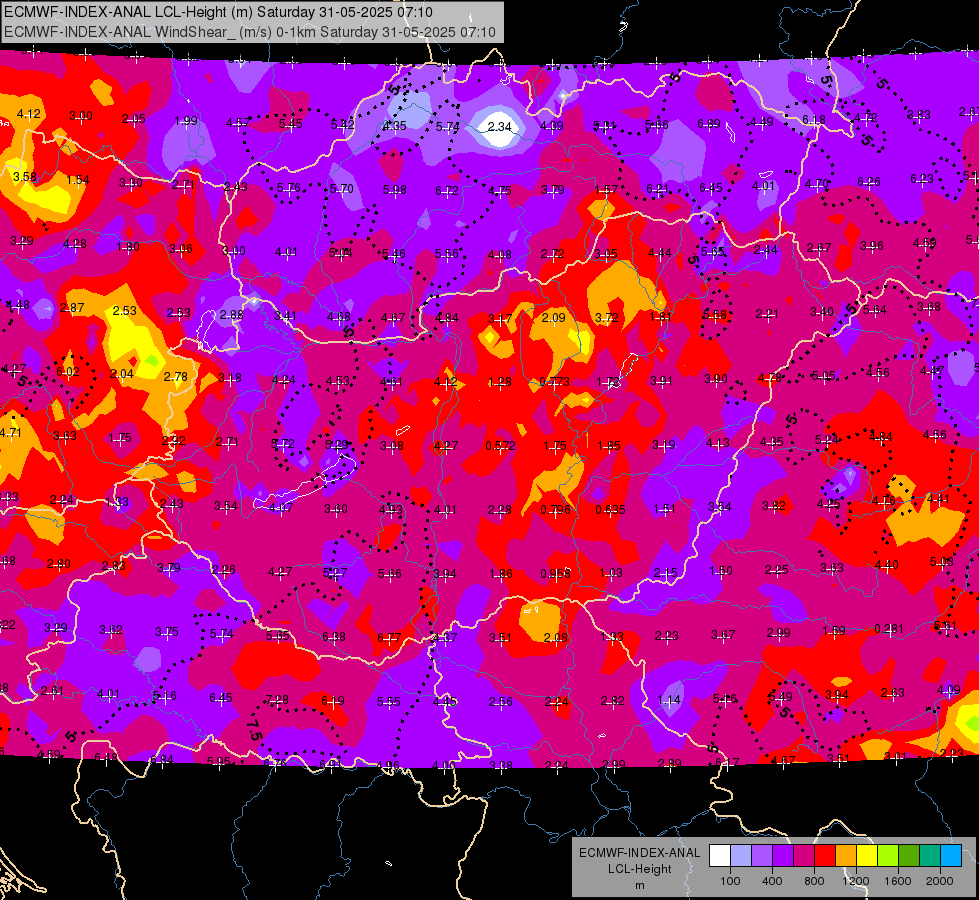Screen dimensions: 979x900
Task: Click the magenta legend swatch
Action: click(x=804, y=856)
